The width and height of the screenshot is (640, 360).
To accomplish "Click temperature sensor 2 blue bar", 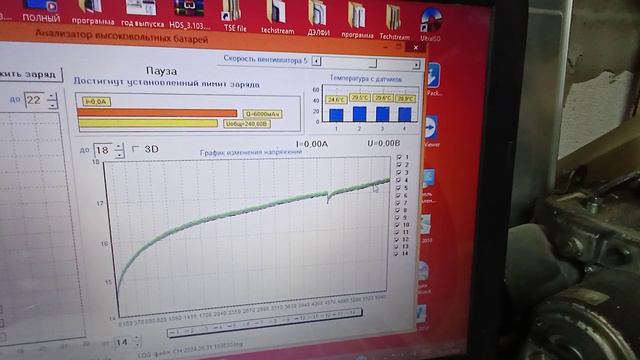I will point(359,114).
